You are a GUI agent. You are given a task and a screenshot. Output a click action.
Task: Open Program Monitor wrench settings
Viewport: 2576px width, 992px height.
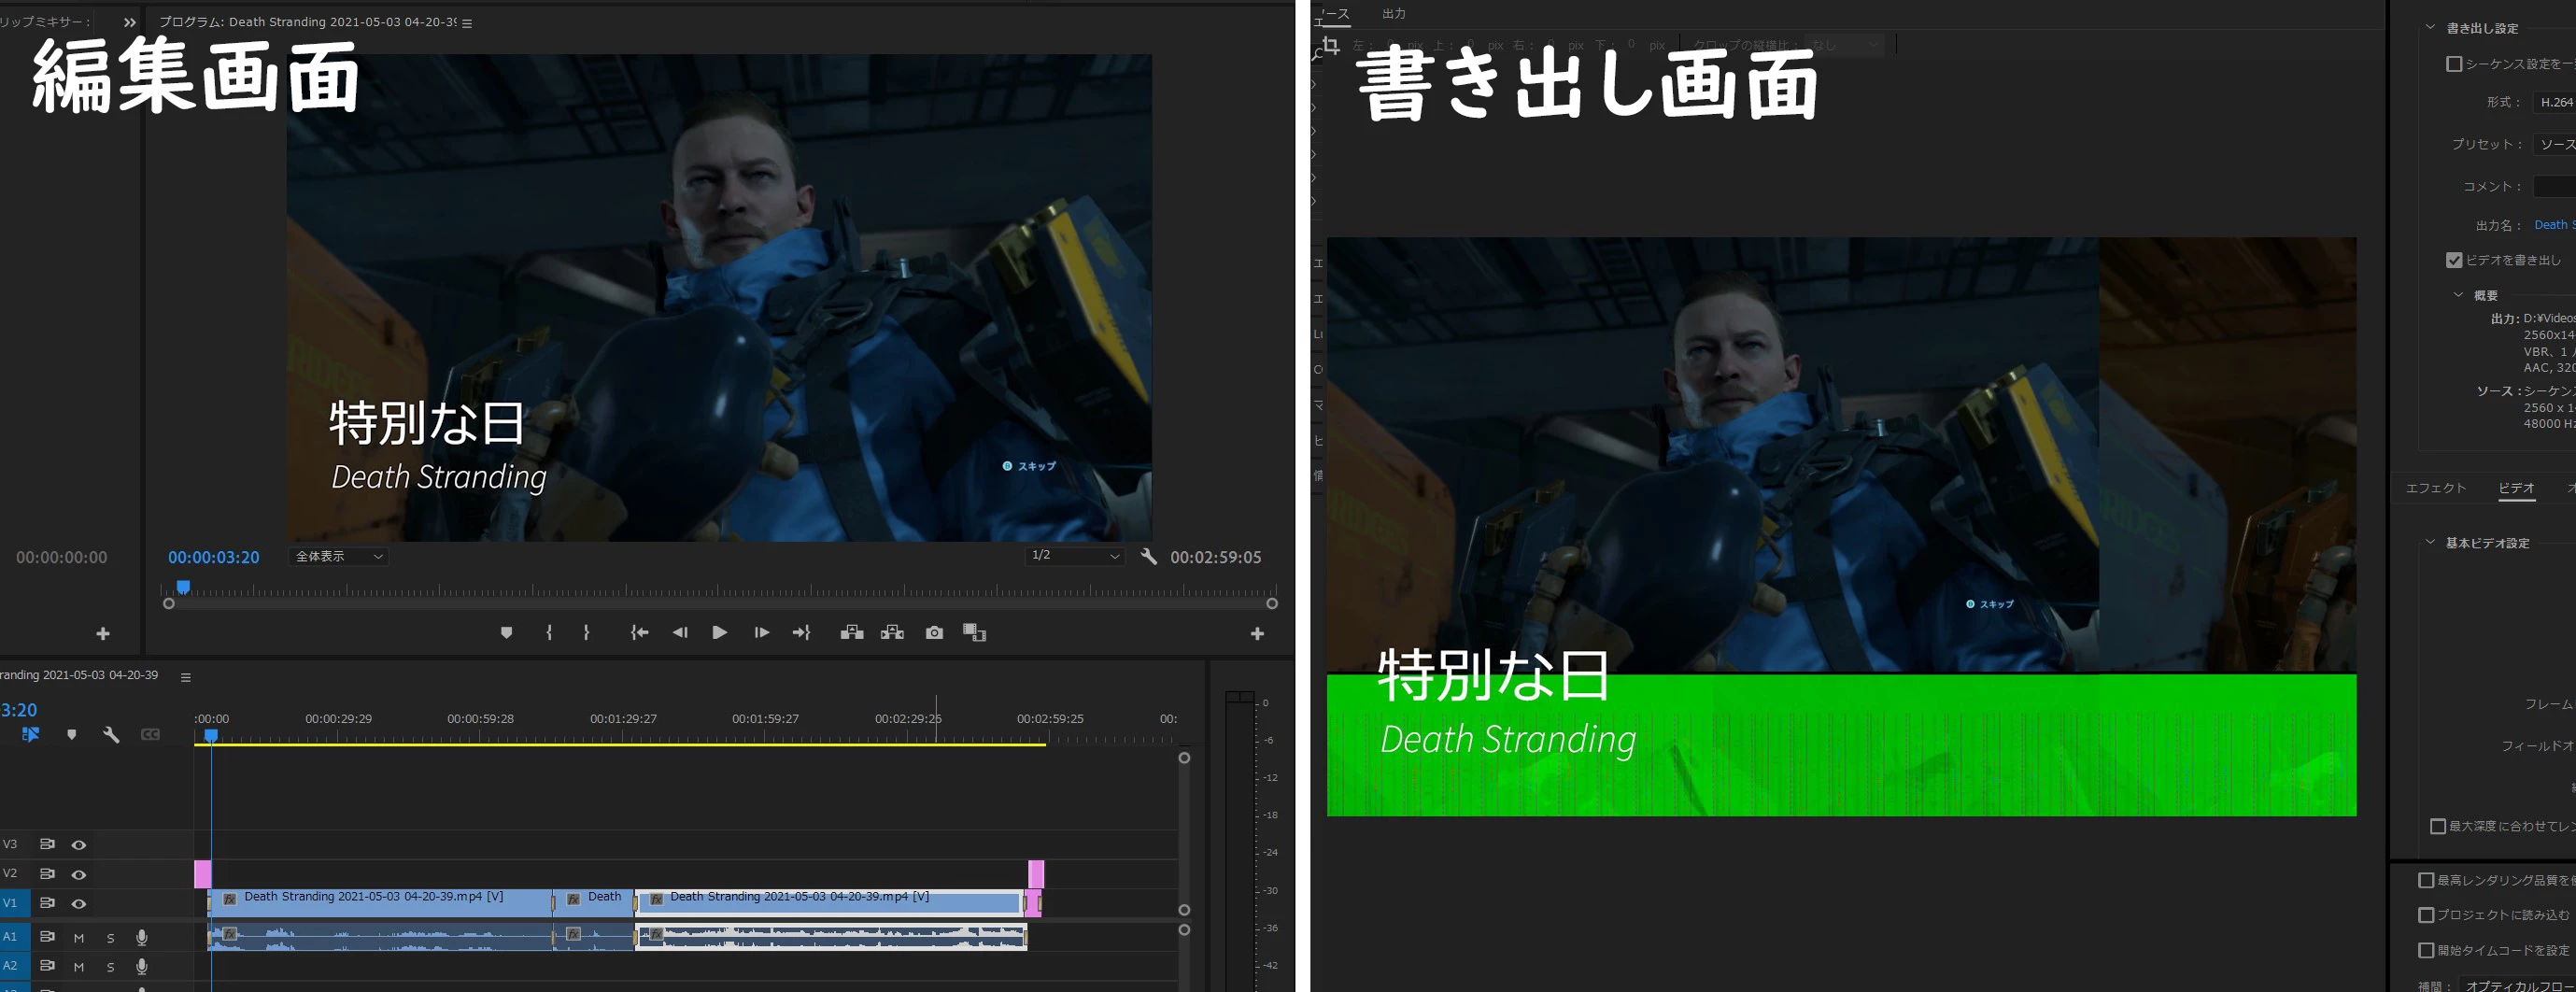point(1148,557)
